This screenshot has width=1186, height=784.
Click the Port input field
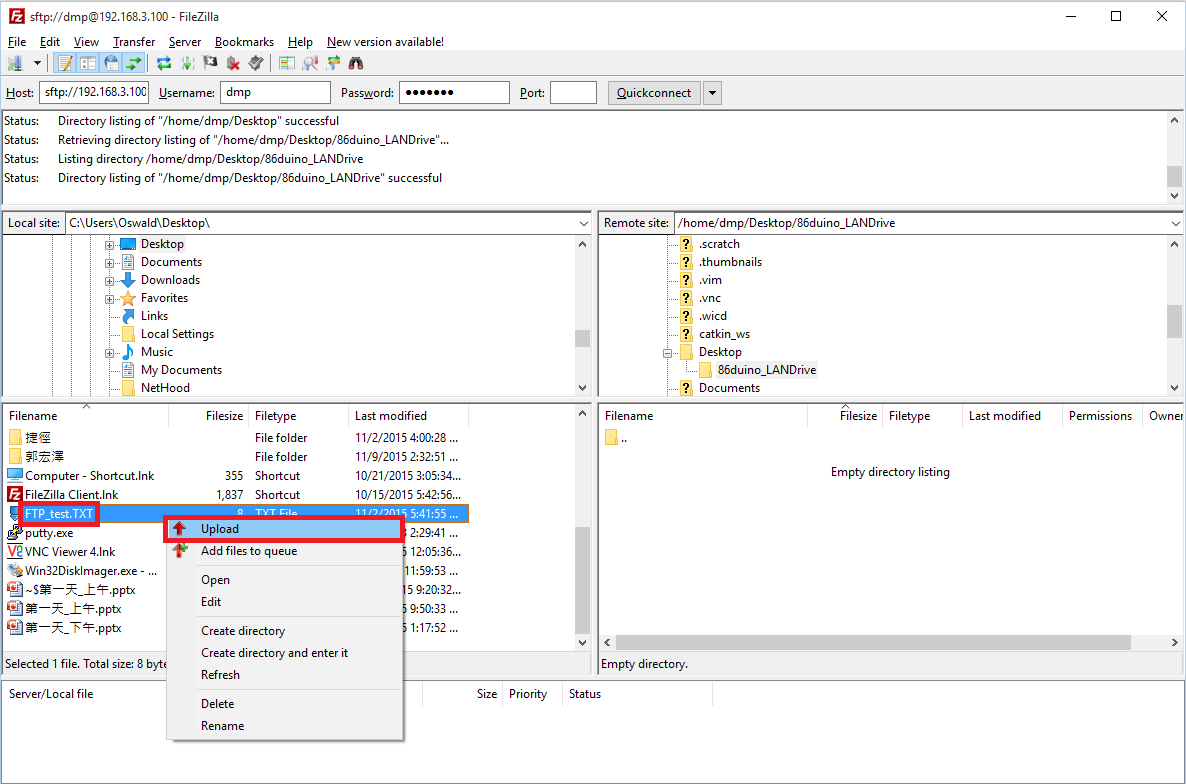tap(573, 92)
